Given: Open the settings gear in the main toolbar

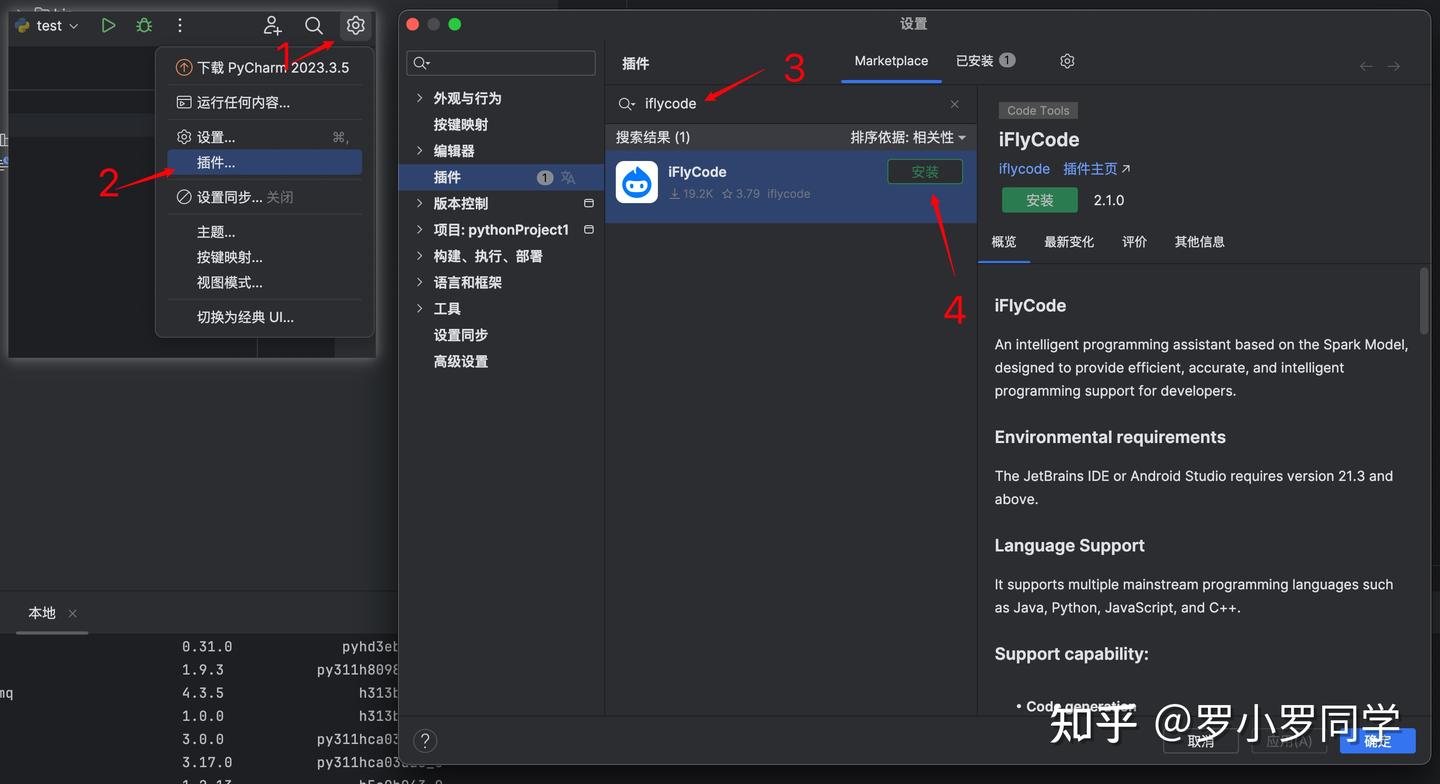Looking at the screenshot, I should [355, 25].
